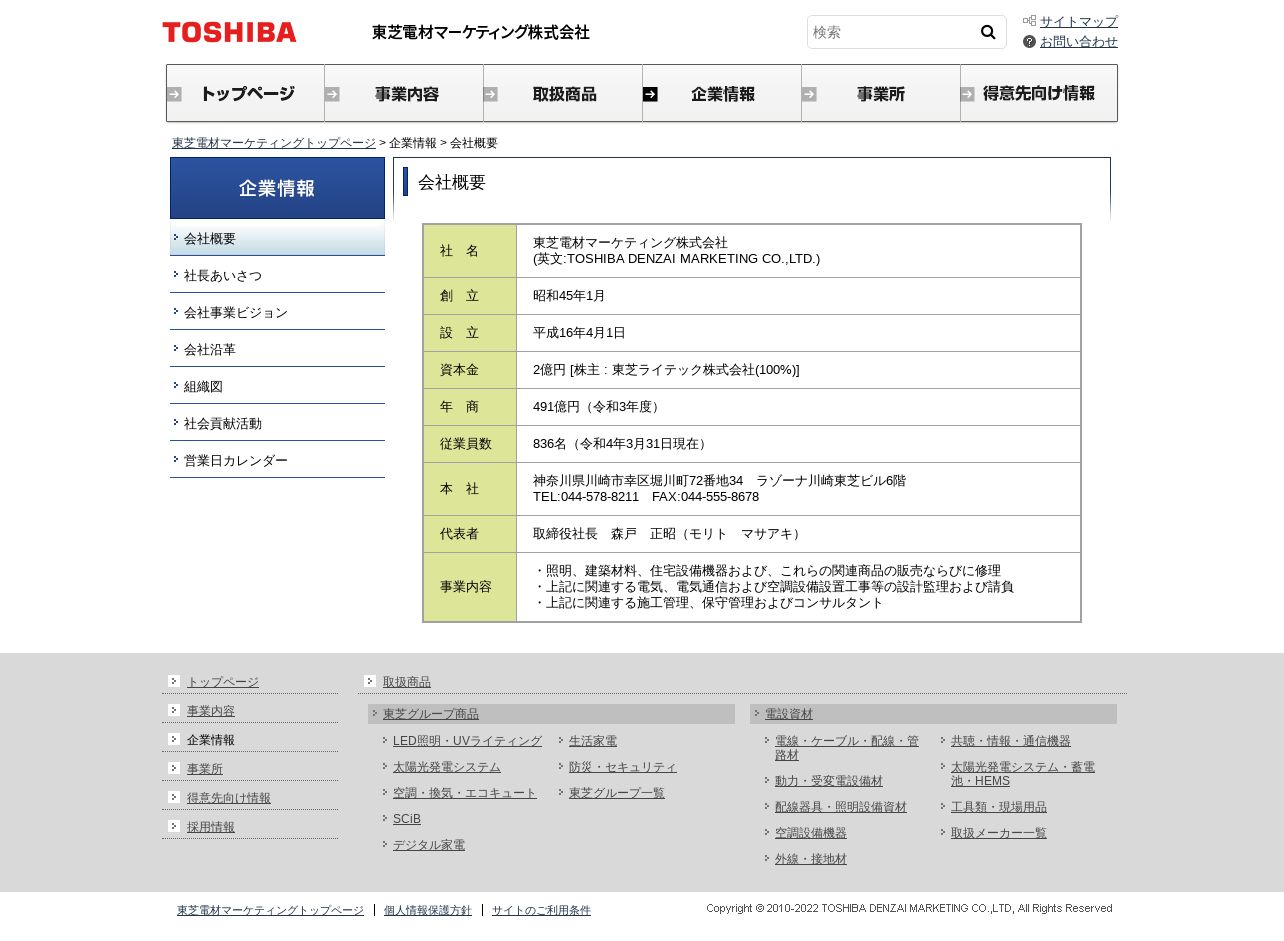Open 東芝グループ一覧 link

(617, 793)
